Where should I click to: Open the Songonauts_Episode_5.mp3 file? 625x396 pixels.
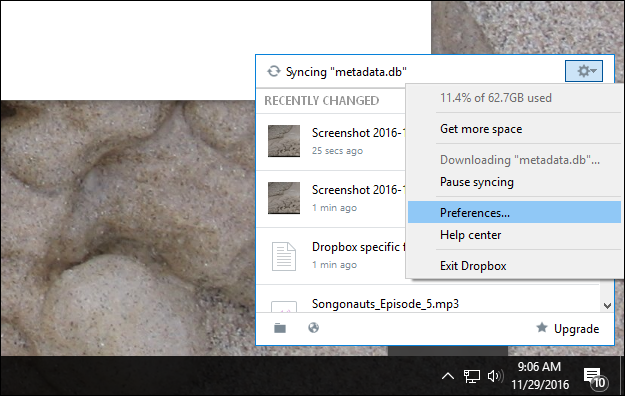click(385, 304)
